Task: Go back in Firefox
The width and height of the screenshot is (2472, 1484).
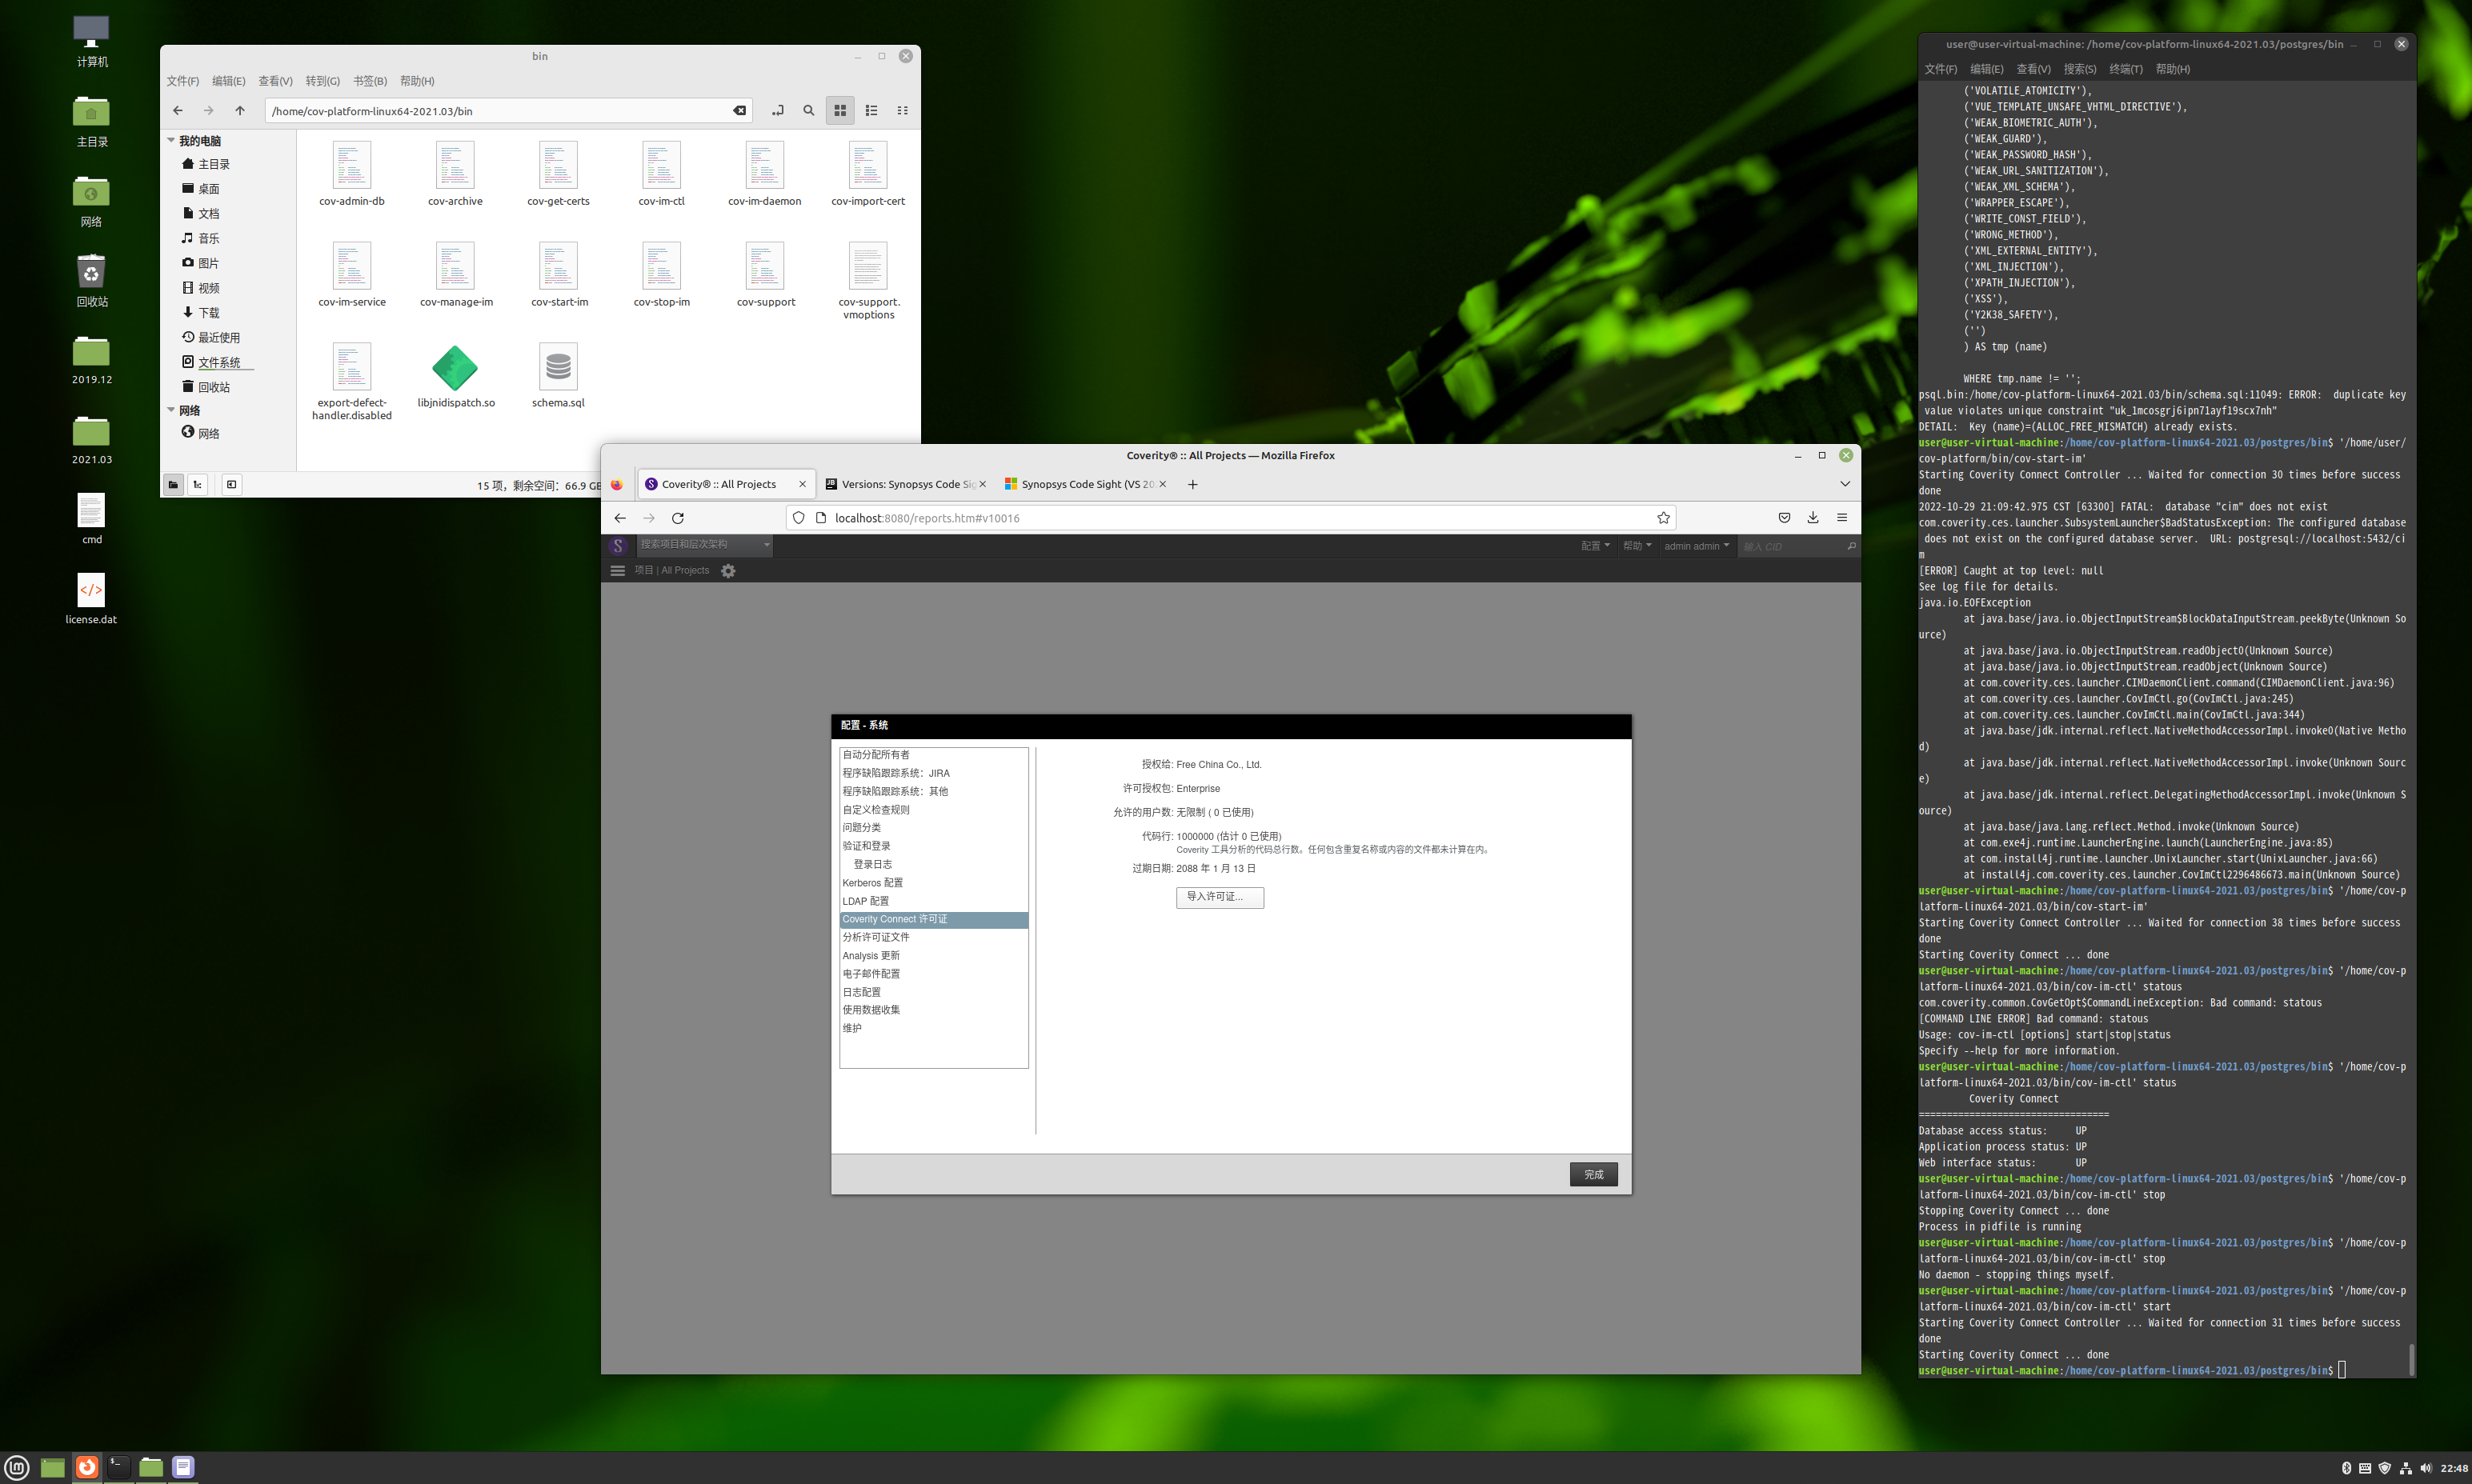Action: [x=620, y=518]
